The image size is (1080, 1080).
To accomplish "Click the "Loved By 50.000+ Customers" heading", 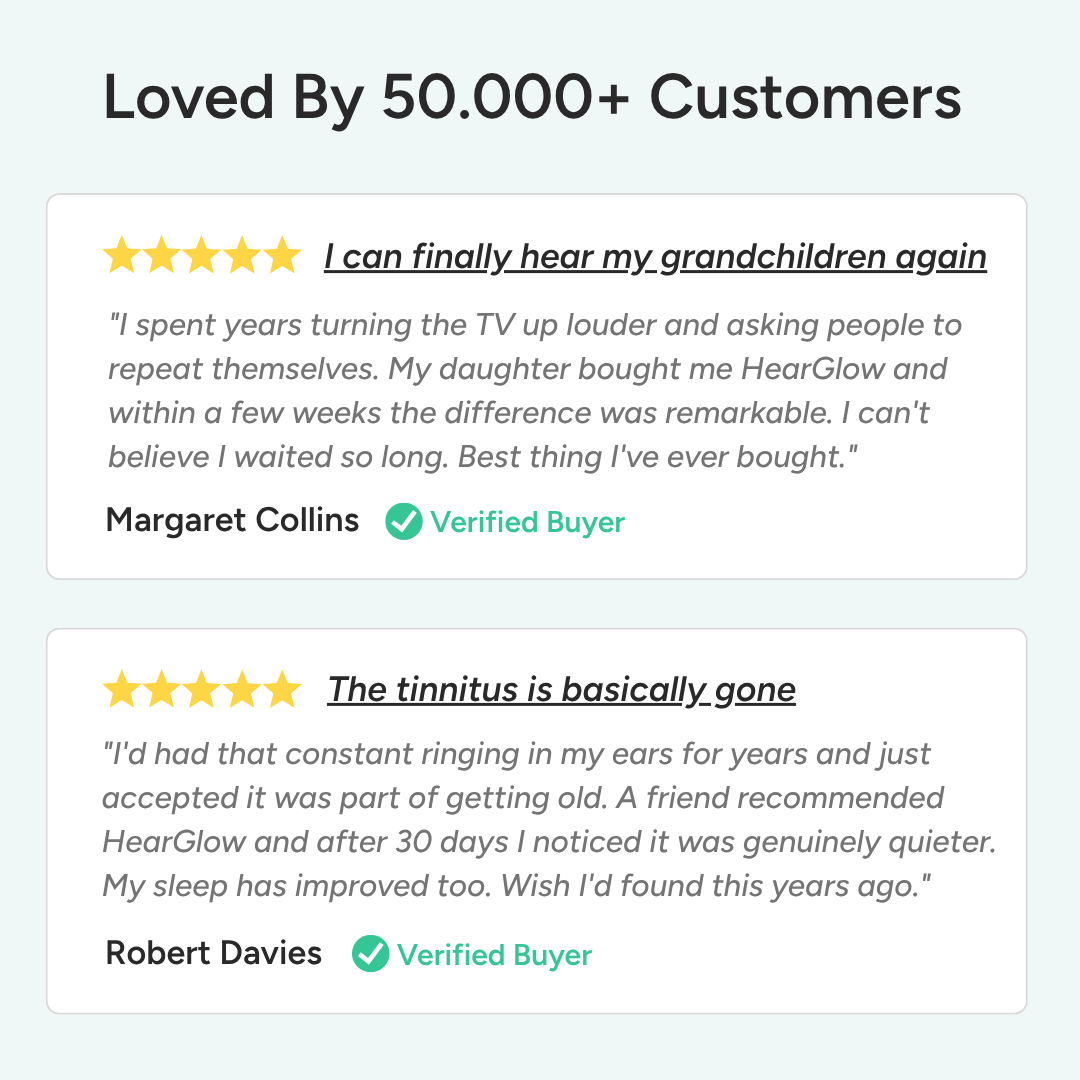I will 532,98.
